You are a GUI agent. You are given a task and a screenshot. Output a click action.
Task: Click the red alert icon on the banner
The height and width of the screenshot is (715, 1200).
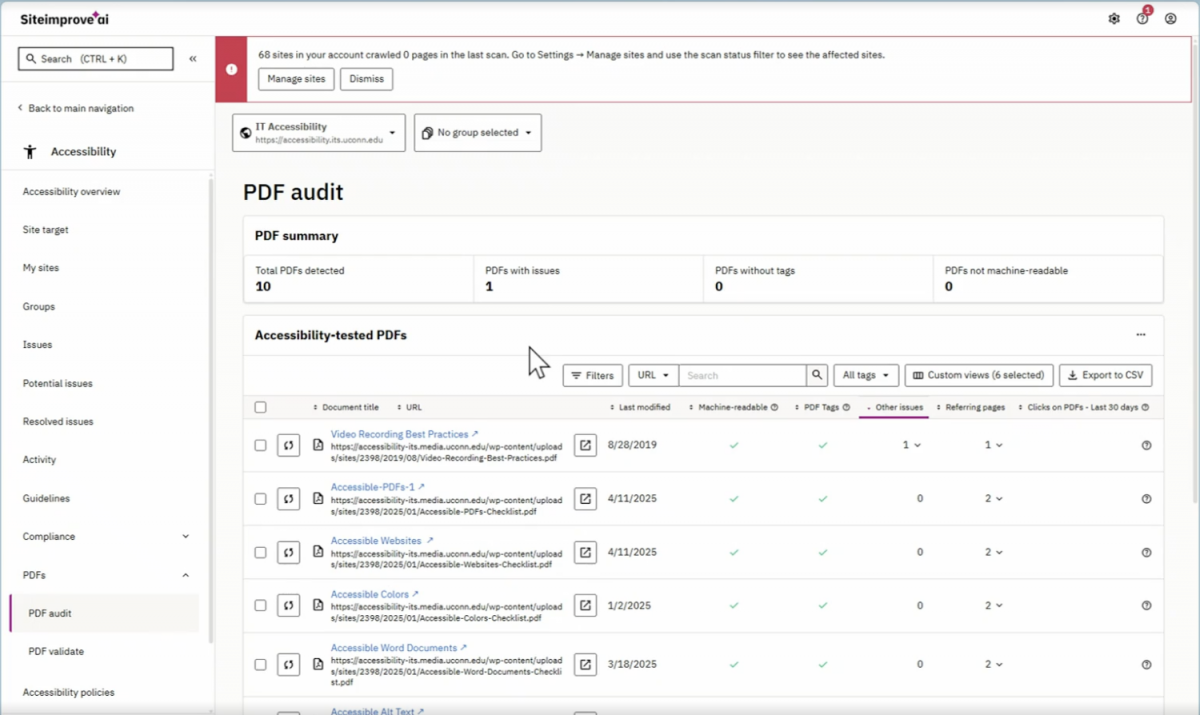point(231,69)
